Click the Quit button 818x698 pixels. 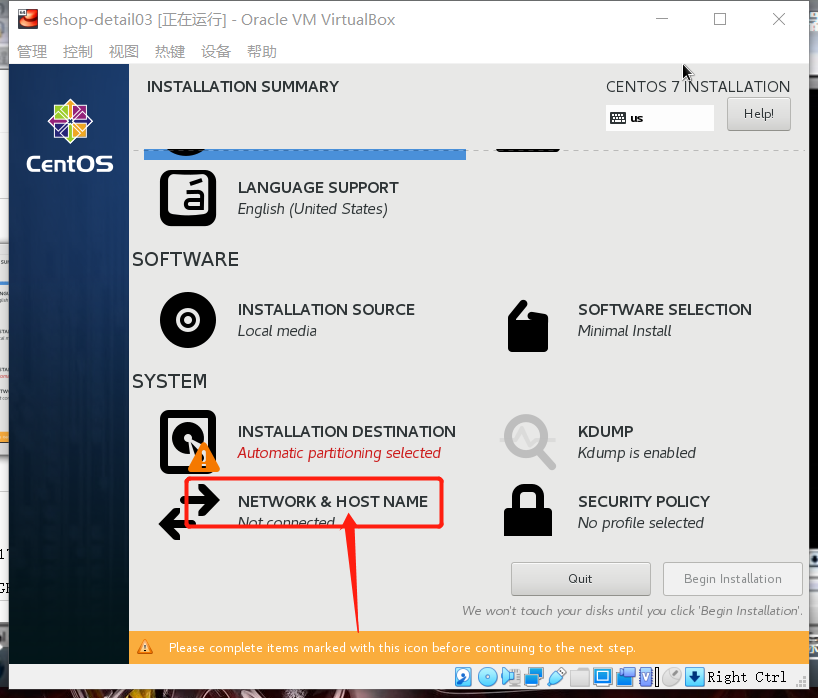581,579
